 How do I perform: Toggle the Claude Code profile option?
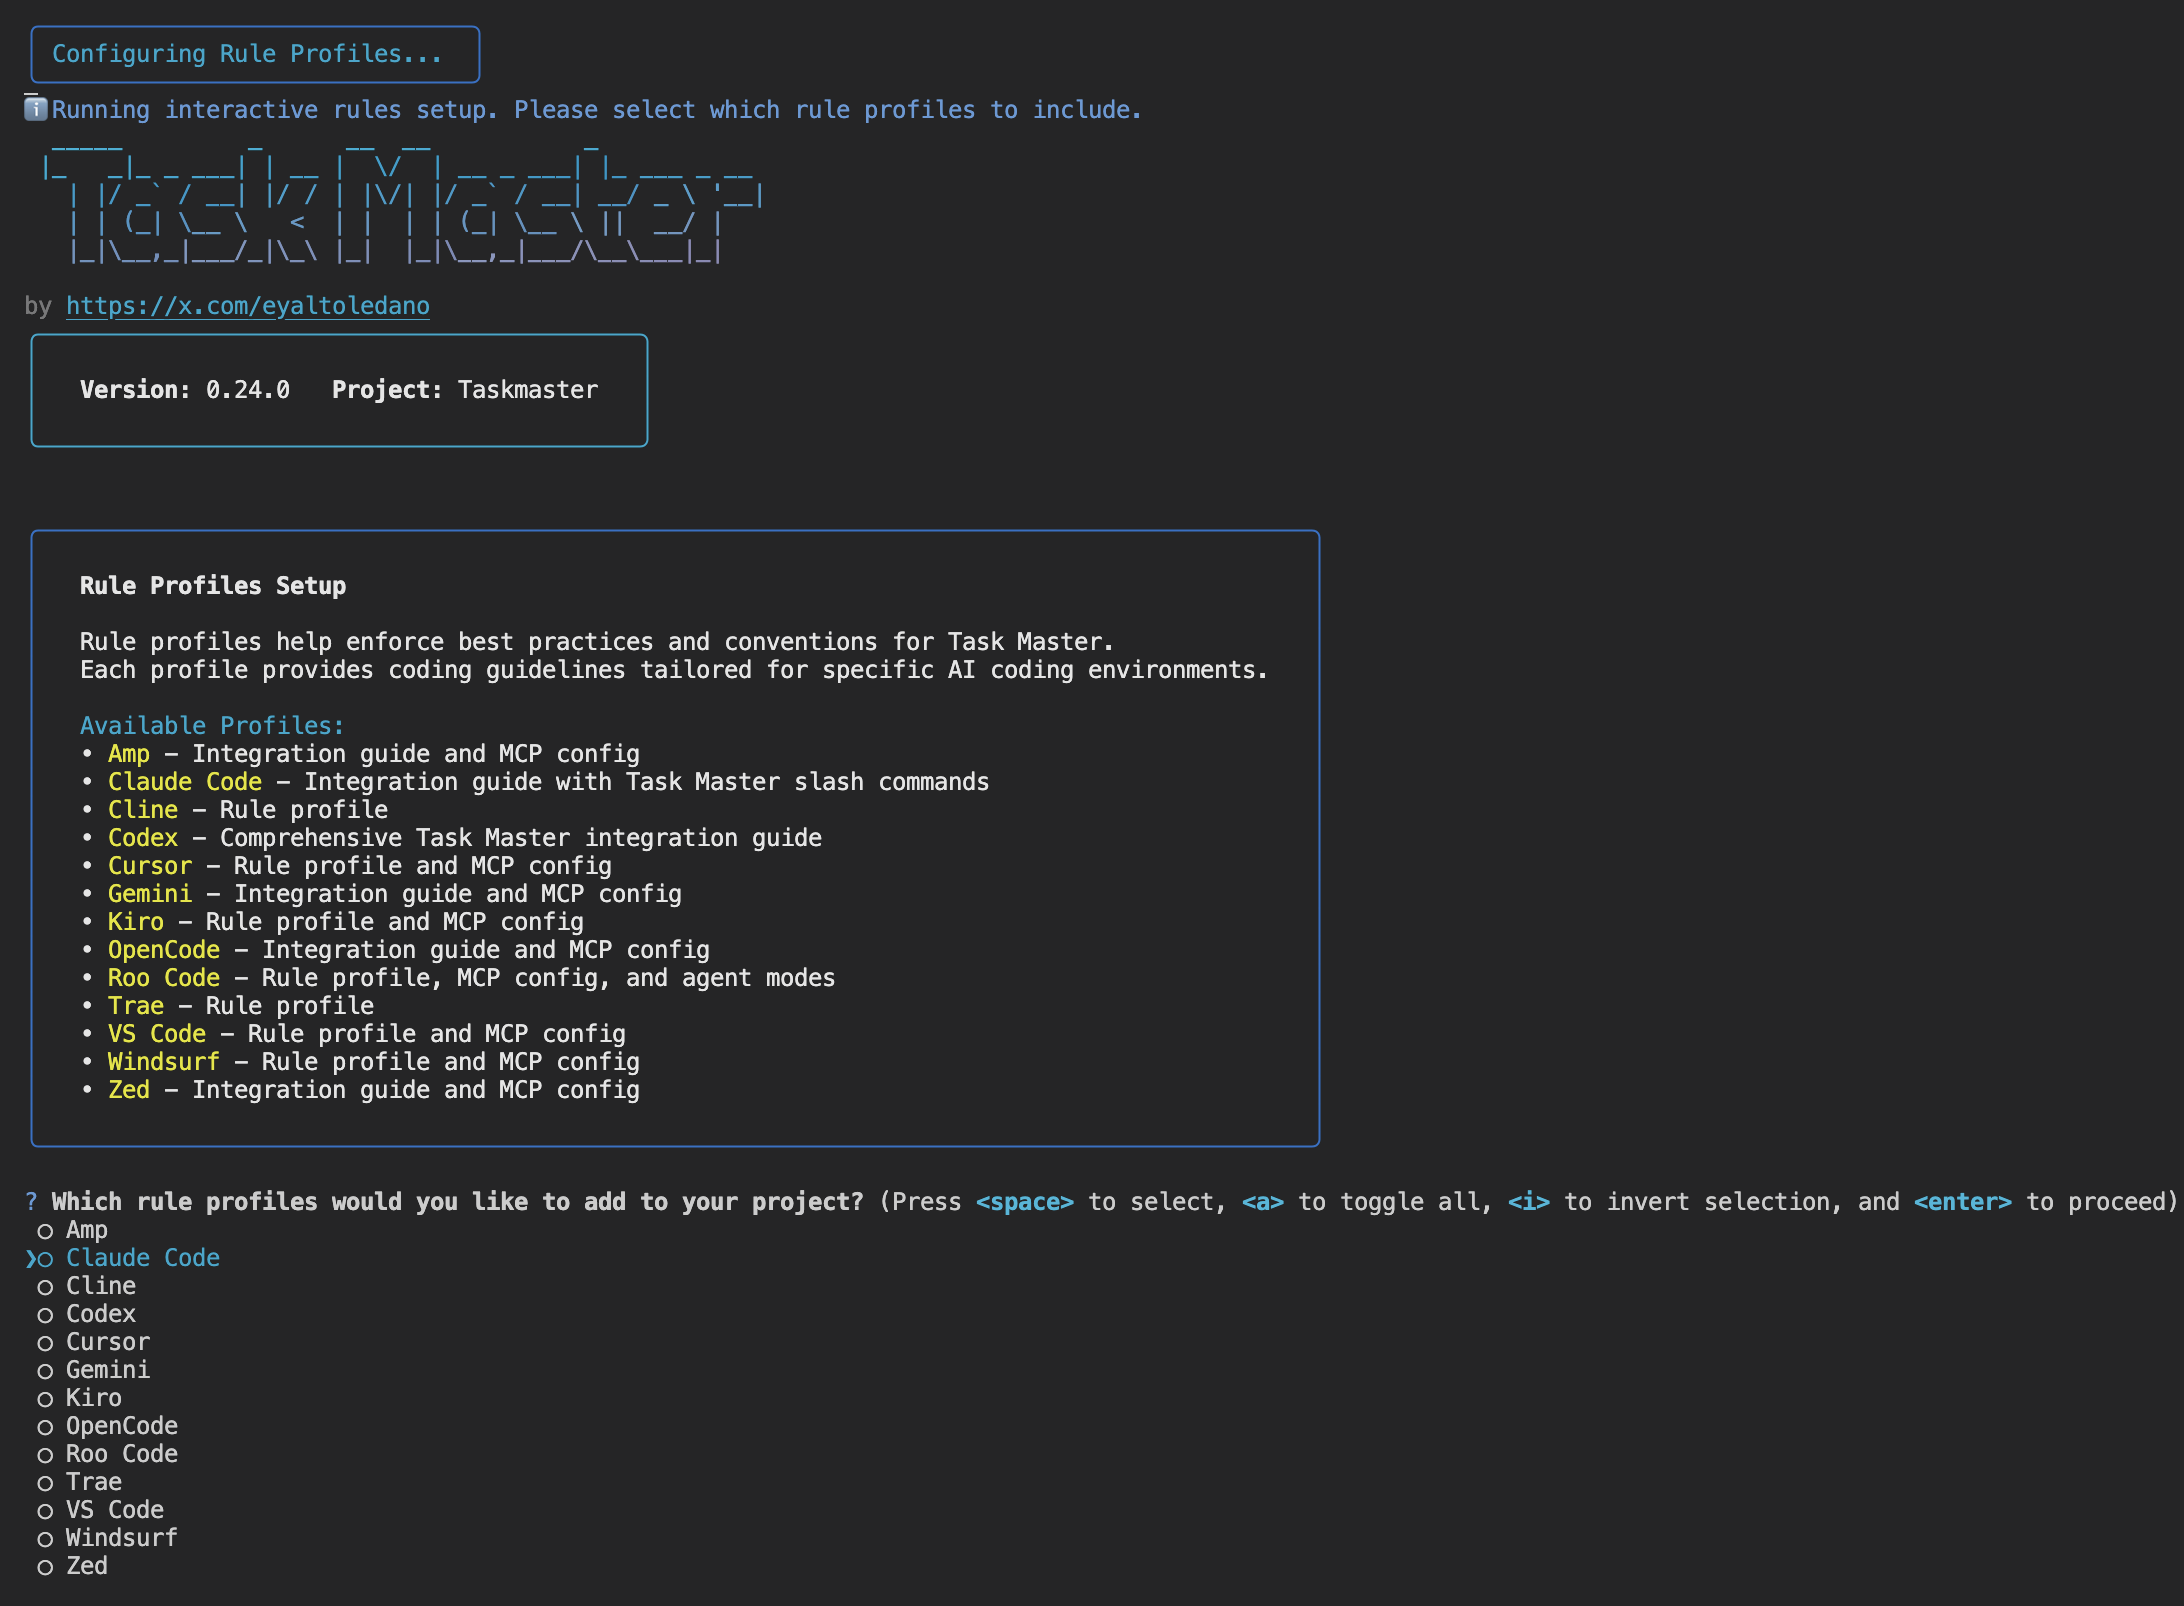point(45,1259)
